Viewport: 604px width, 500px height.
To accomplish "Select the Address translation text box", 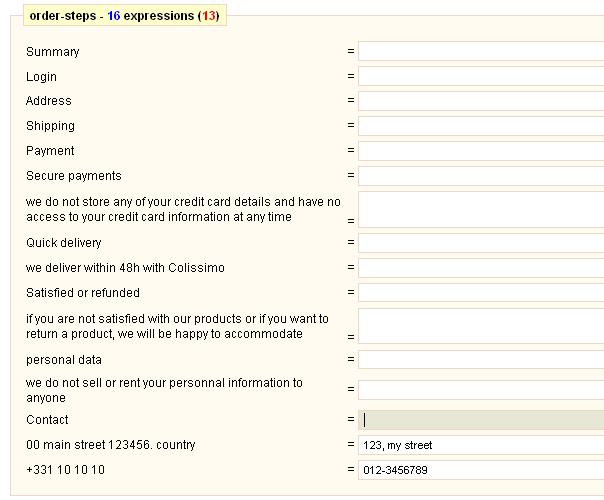I will click(481, 101).
